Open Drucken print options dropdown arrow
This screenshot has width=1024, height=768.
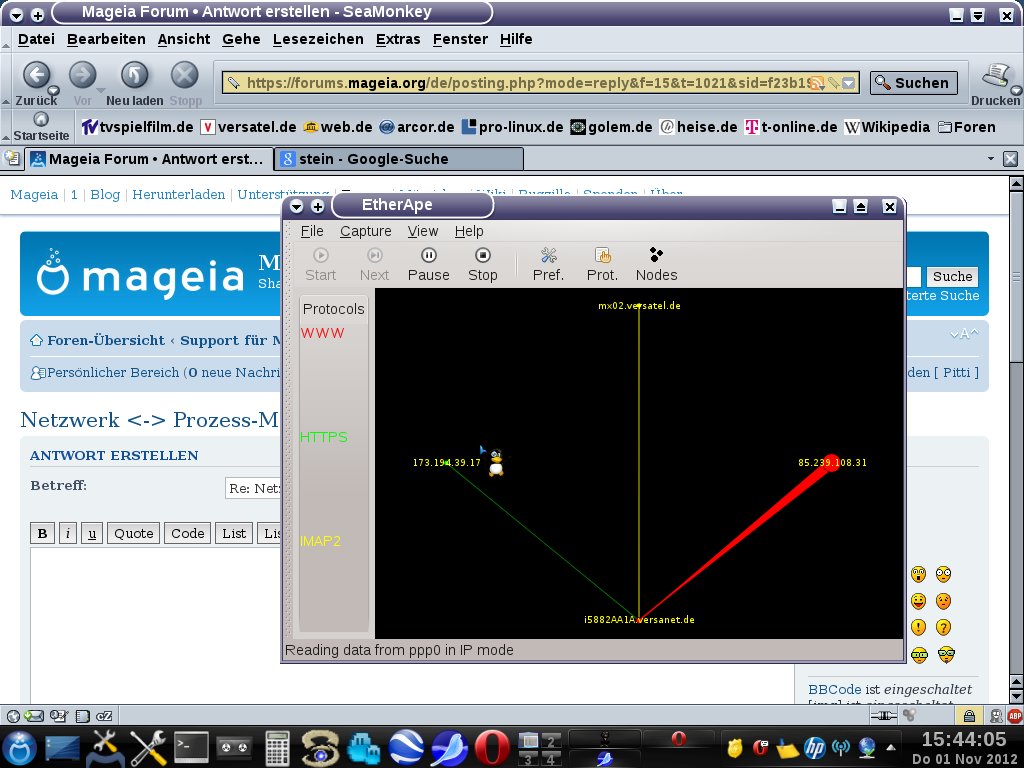pos(1016,90)
